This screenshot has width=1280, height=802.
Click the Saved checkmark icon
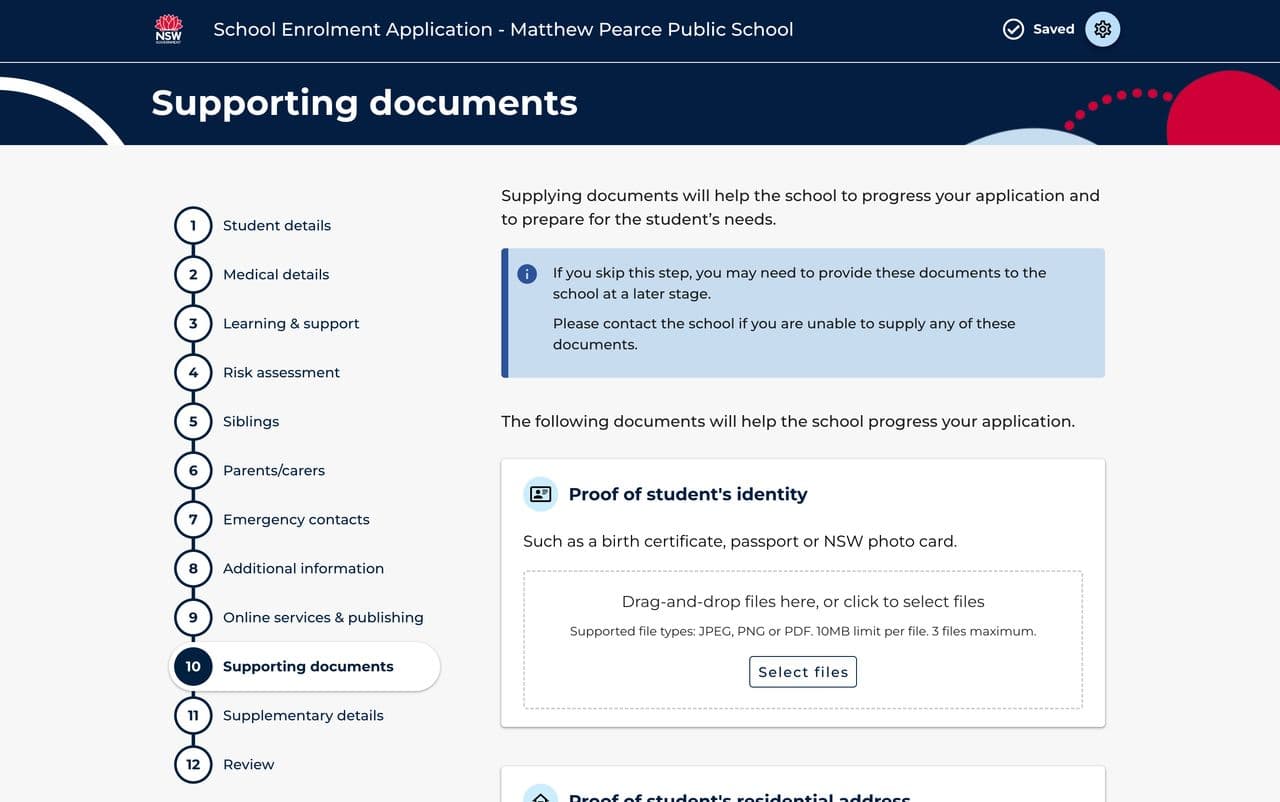click(x=1013, y=29)
